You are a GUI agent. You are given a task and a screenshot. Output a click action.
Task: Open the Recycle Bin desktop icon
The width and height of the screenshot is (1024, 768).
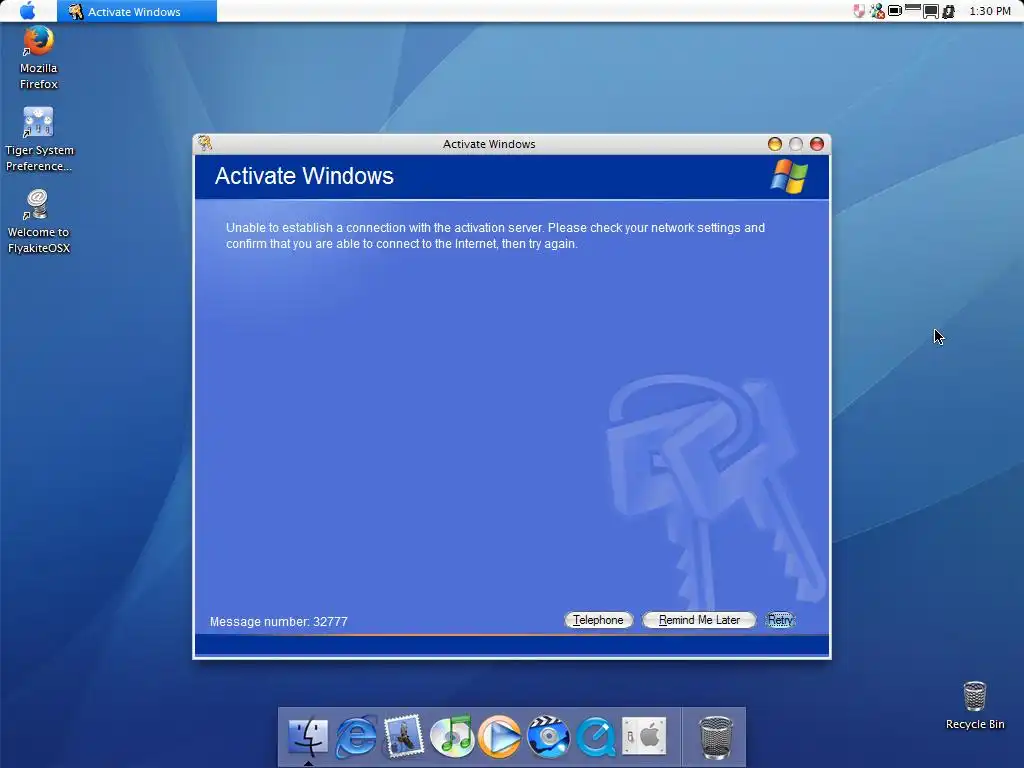(x=974, y=705)
